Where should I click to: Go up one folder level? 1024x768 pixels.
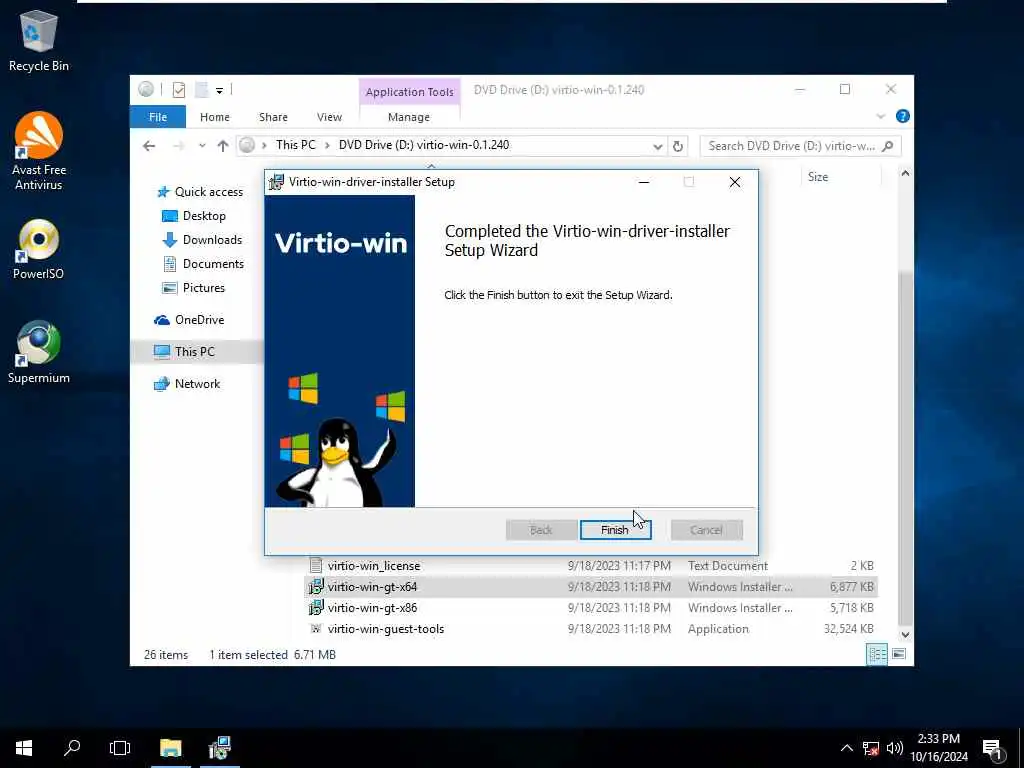click(x=223, y=146)
